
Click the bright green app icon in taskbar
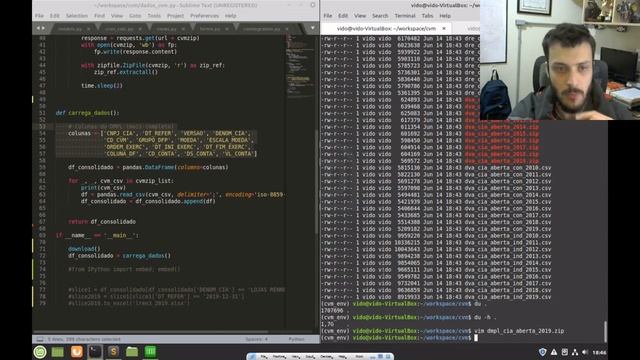[150, 352]
